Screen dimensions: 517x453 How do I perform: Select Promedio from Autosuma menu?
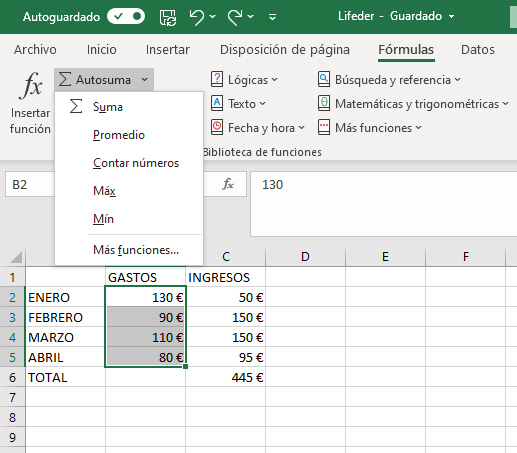pos(119,135)
